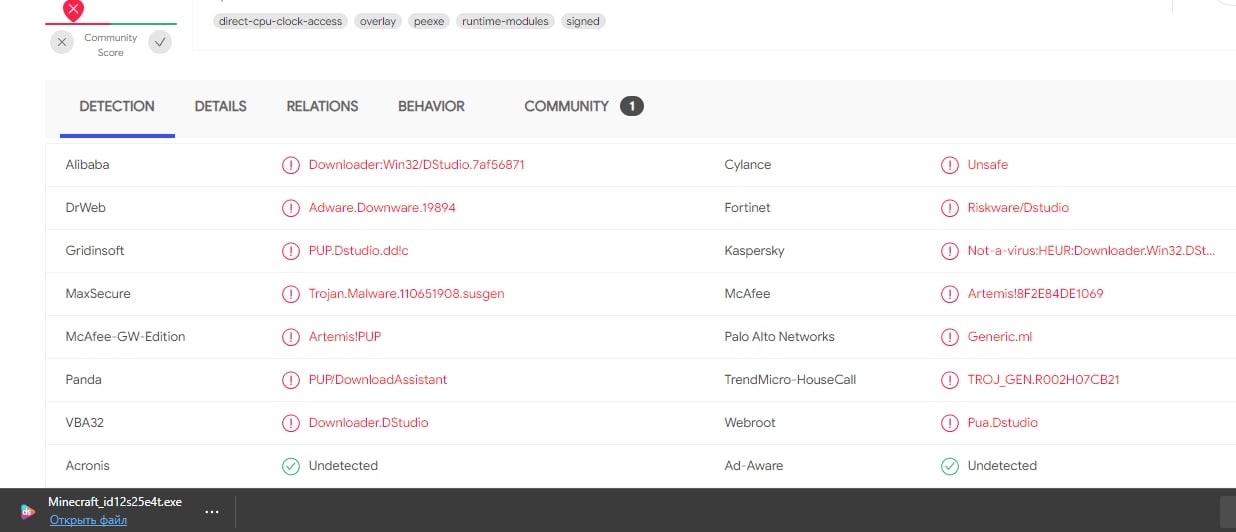The image size is (1236, 532).
Task: Click the DrWeb detection warning icon
Action: (x=291, y=208)
